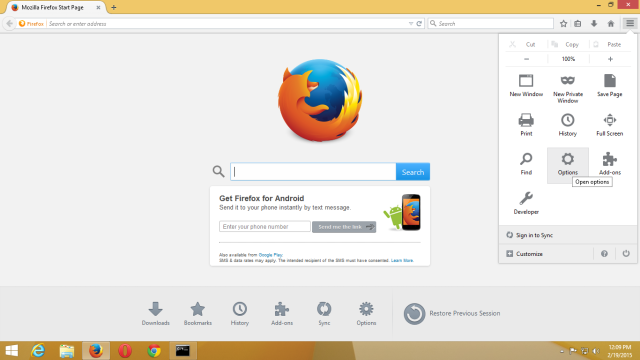Launch Chrome from taskbar
640x360 pixels.
tap(154, 351)
